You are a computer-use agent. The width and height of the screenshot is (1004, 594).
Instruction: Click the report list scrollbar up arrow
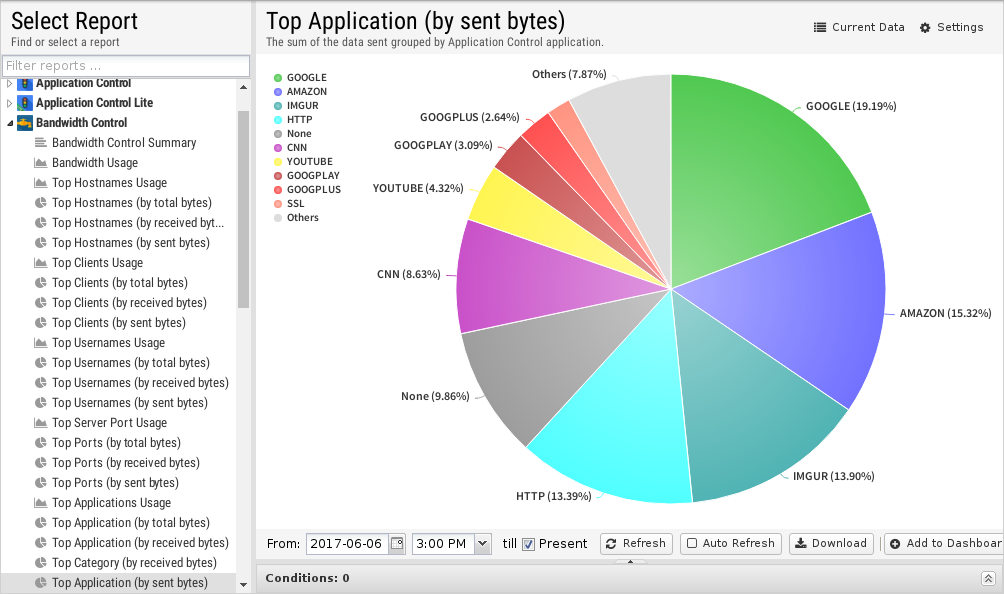tap(243, 87)
